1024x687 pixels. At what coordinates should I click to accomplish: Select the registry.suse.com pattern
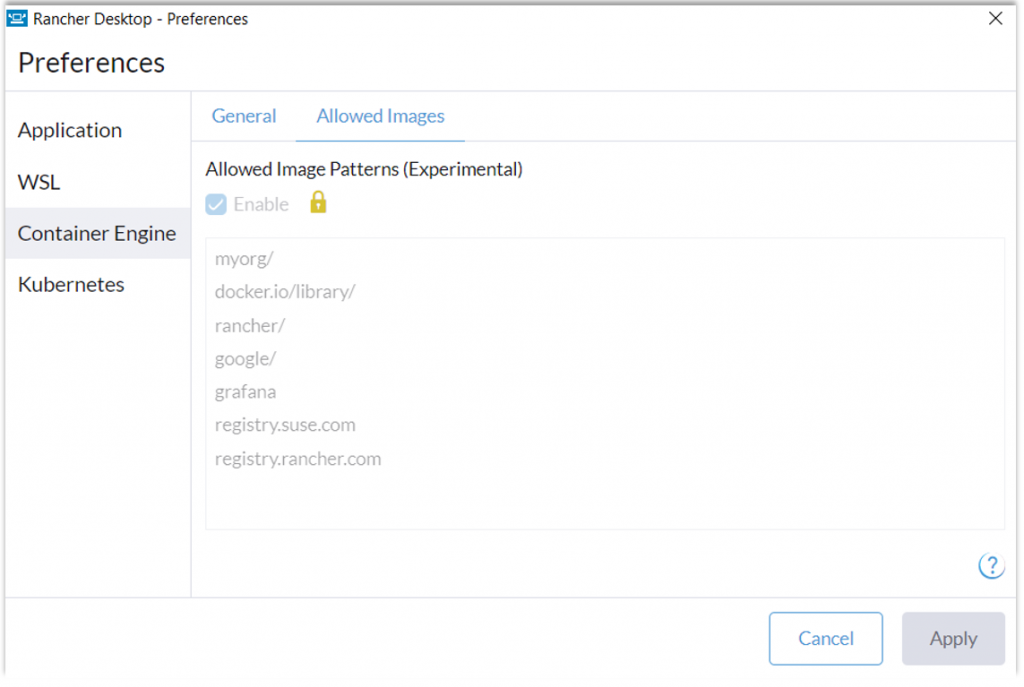285,425
